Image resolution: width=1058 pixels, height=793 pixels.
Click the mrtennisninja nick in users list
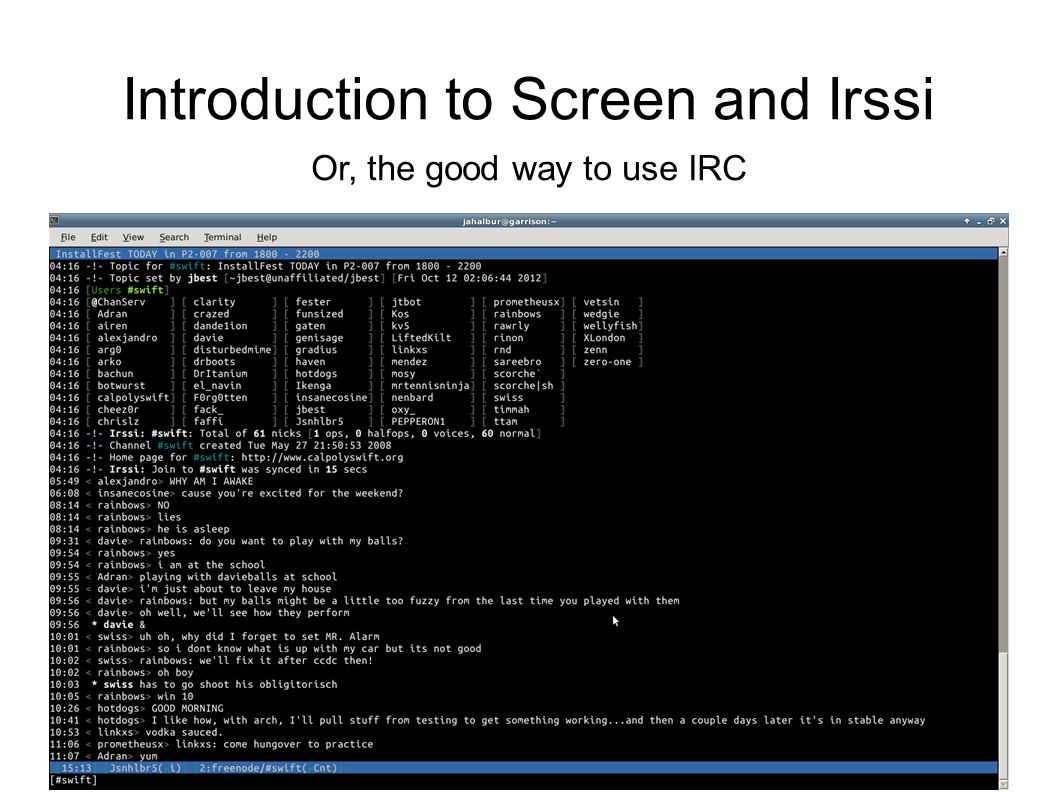430,385
